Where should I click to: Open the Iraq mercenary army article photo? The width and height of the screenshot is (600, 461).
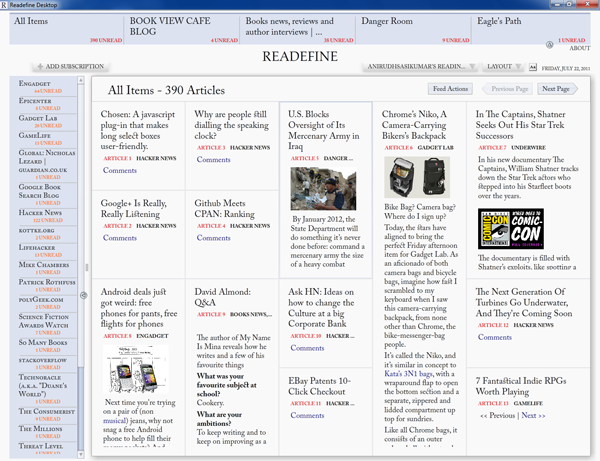point(323,189)
